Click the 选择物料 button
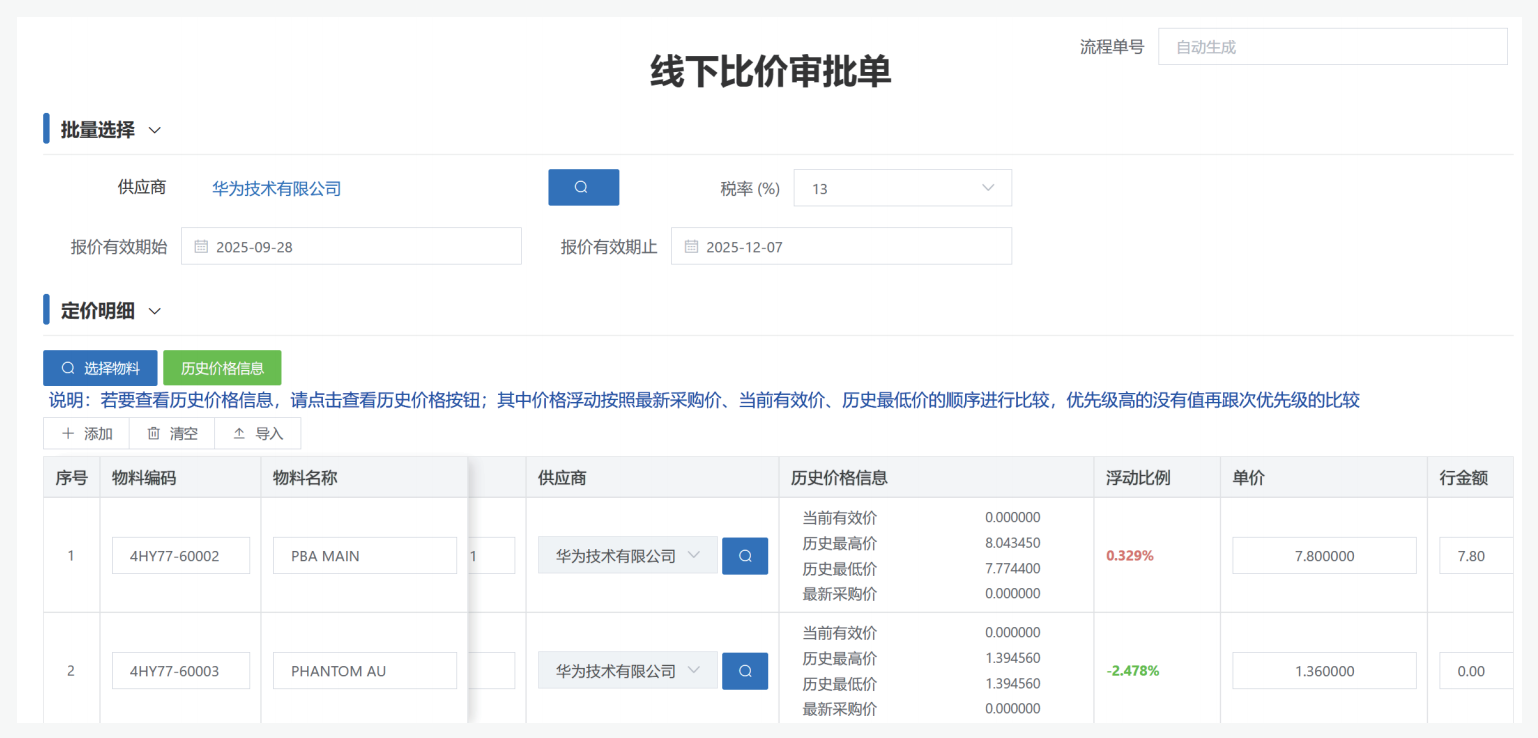This screenshot has height=738, width=1538. pos(100,368)
